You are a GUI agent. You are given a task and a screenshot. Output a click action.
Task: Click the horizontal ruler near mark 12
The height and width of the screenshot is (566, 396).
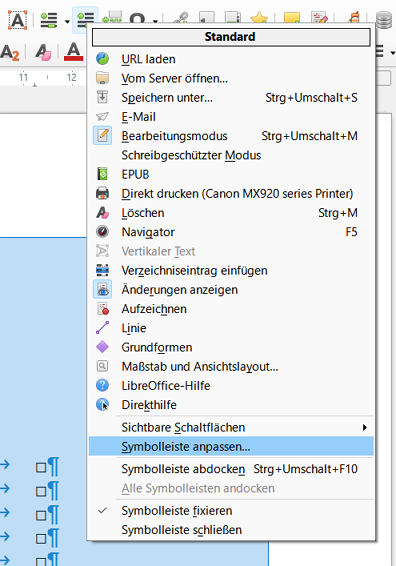[x=71, y=77]
